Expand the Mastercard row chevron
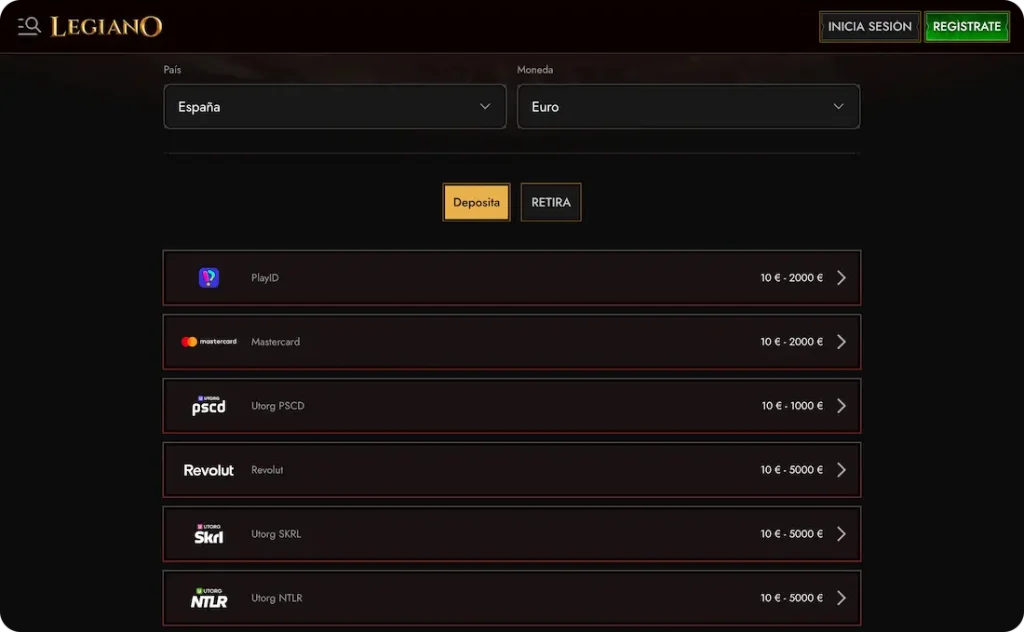The image size is (1024, 632). click(841, 341)
